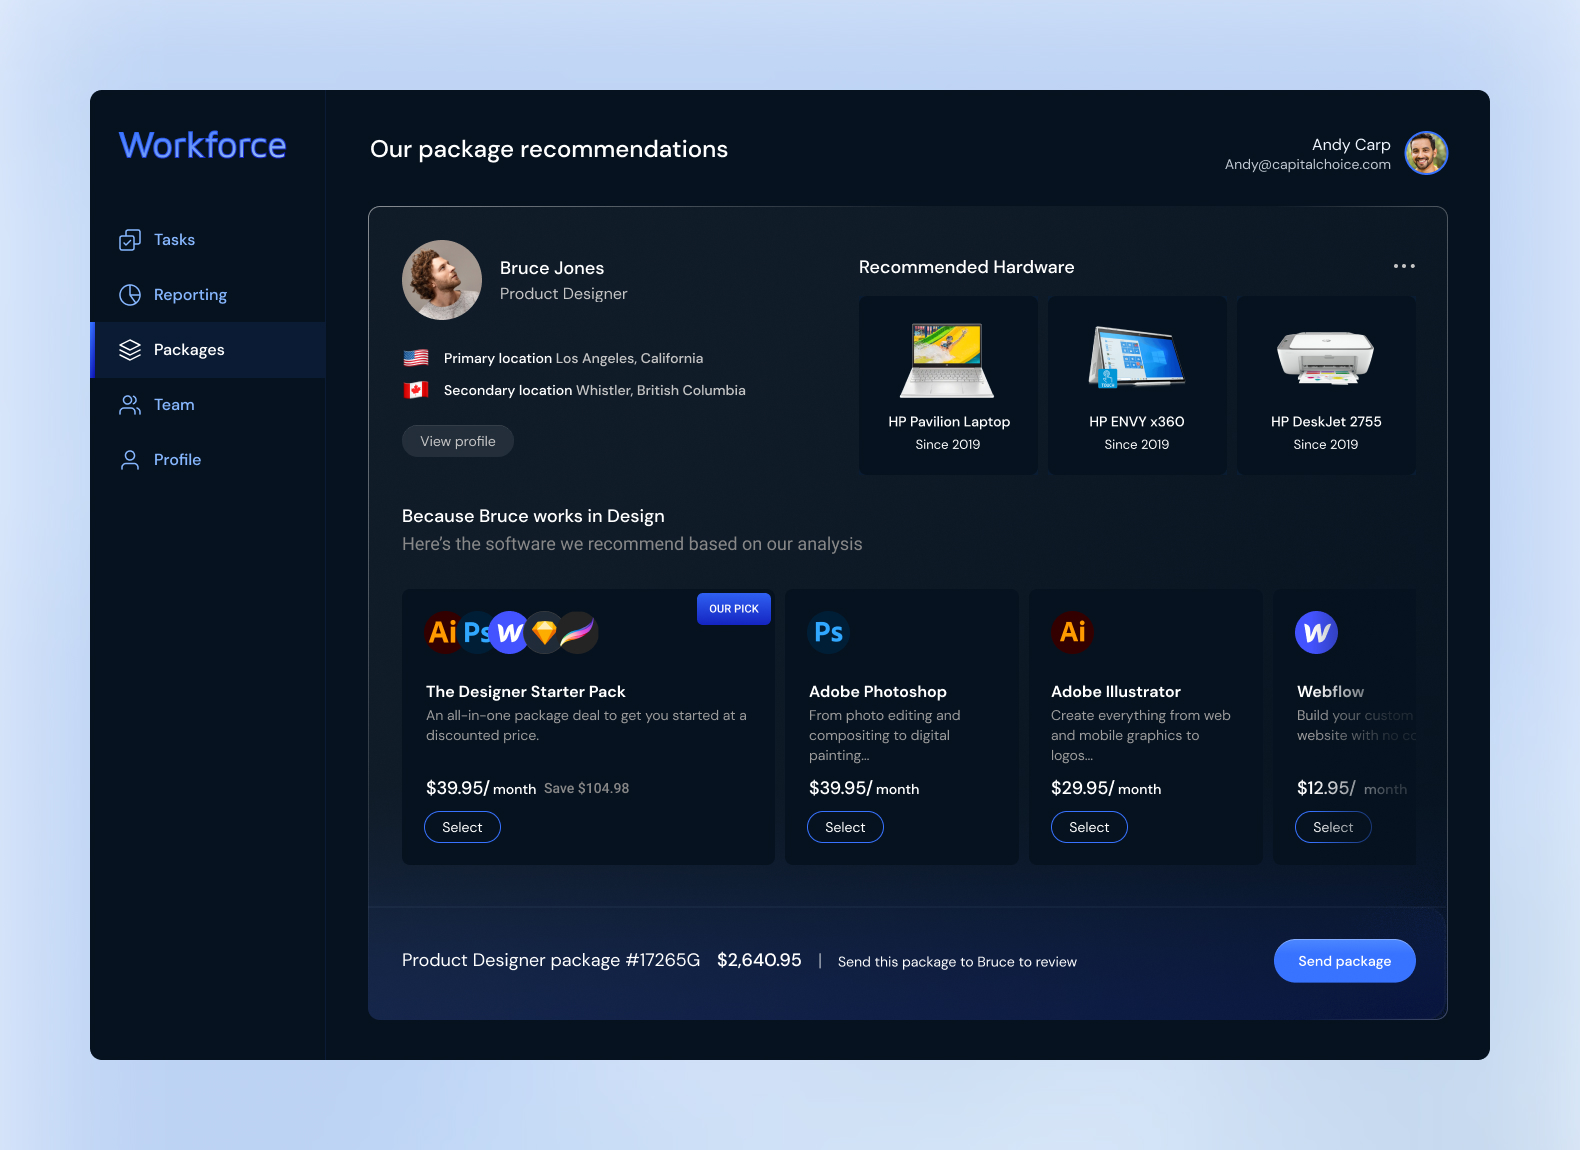Click the $2,640.95 total price

759,961
